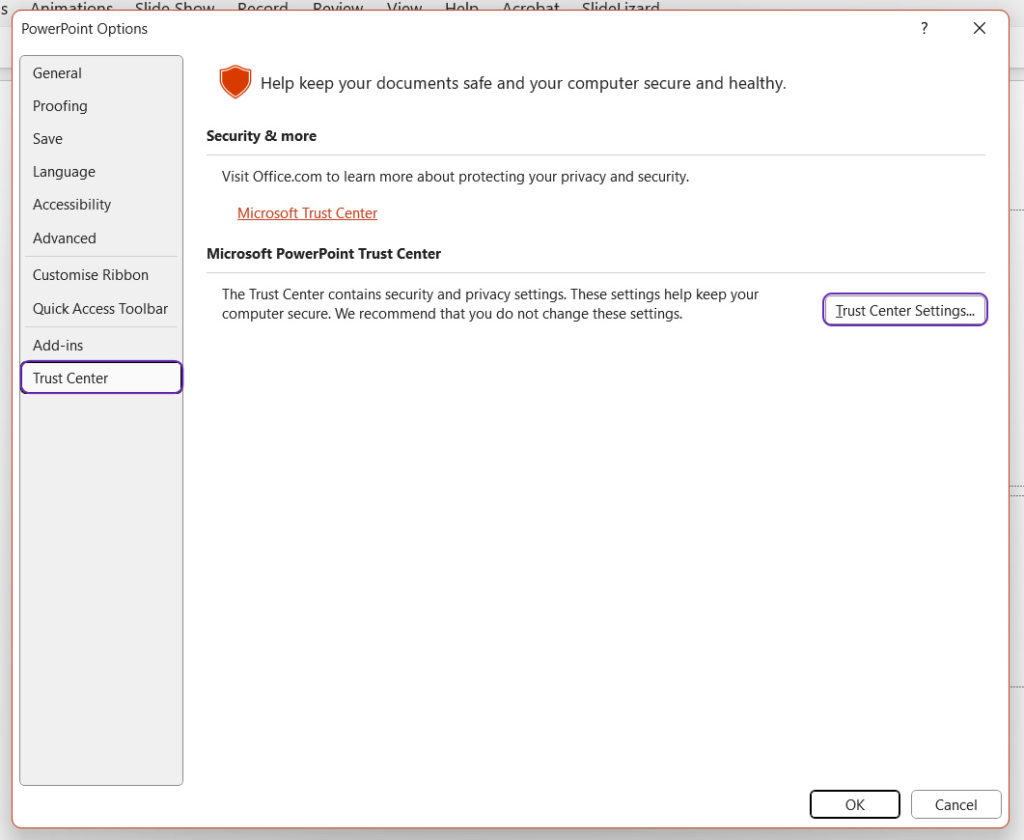Select Quick Access Toolbar category
Viewport: 1024px width, 840px height.
(101, 309)
